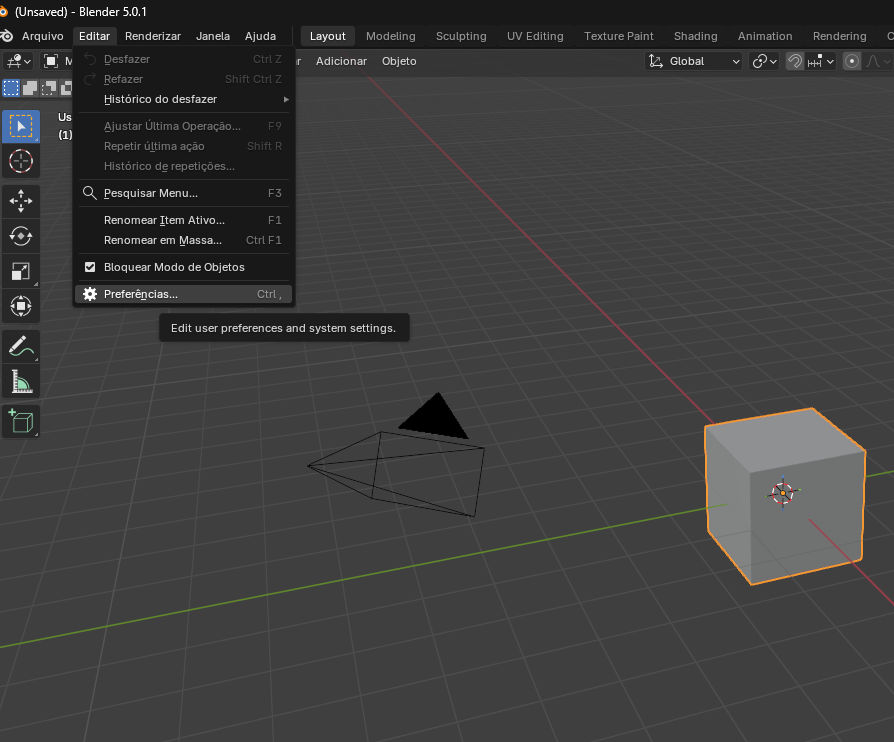Choose the set new selection mode icon
The height and width of the screenshot is (742, 894).
(11, 88)
